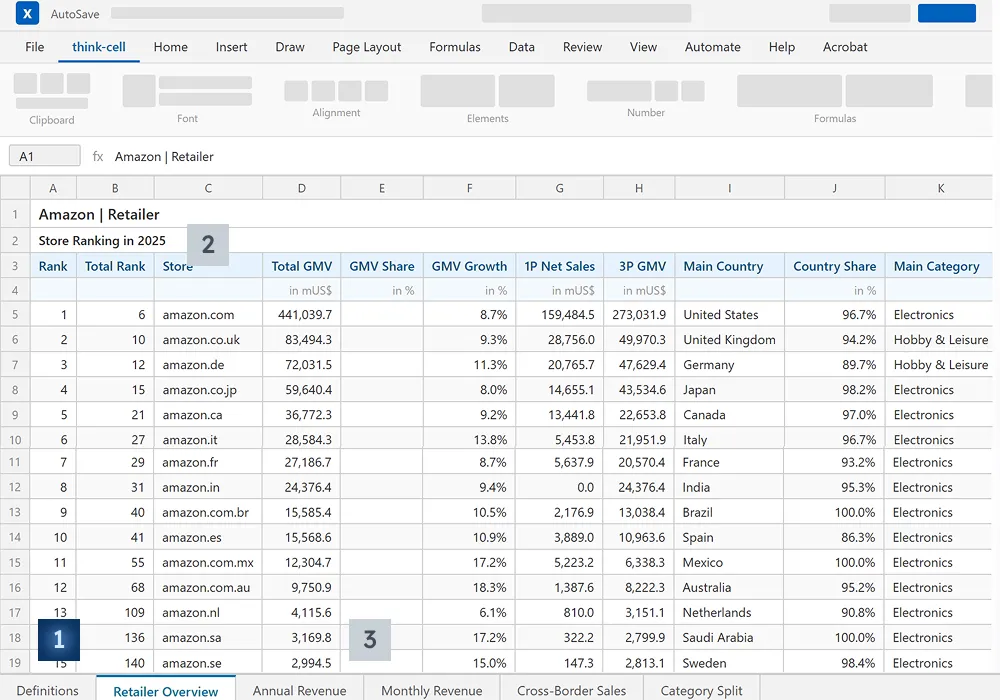
Task: Click the formula bar text Amazon | Retailer
Action: click(x=164, y=156)
